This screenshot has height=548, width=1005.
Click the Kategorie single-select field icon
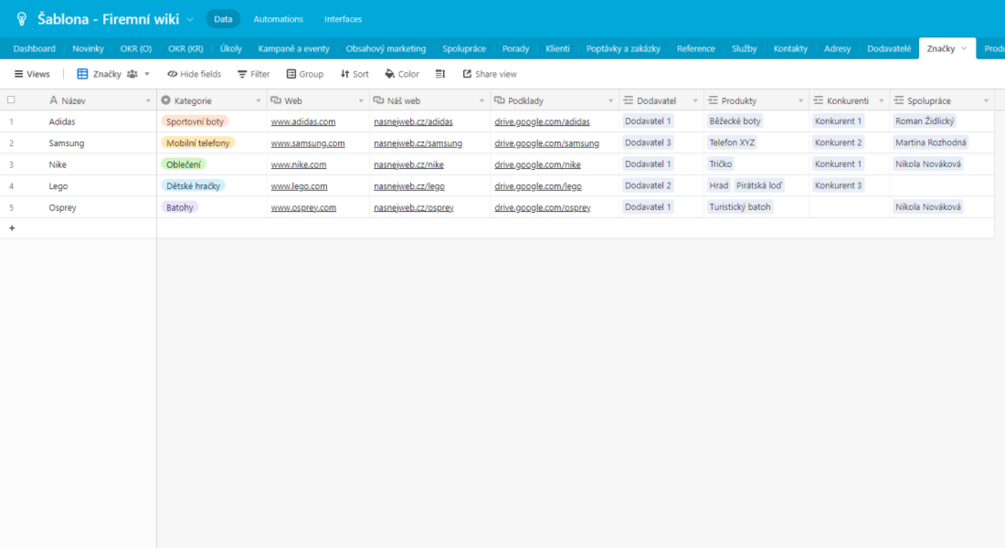tap(166, 101)
